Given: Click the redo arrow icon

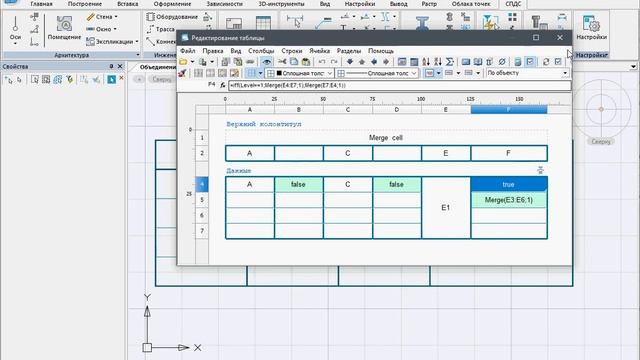Looking at the screenshot, I should (334, 62).
